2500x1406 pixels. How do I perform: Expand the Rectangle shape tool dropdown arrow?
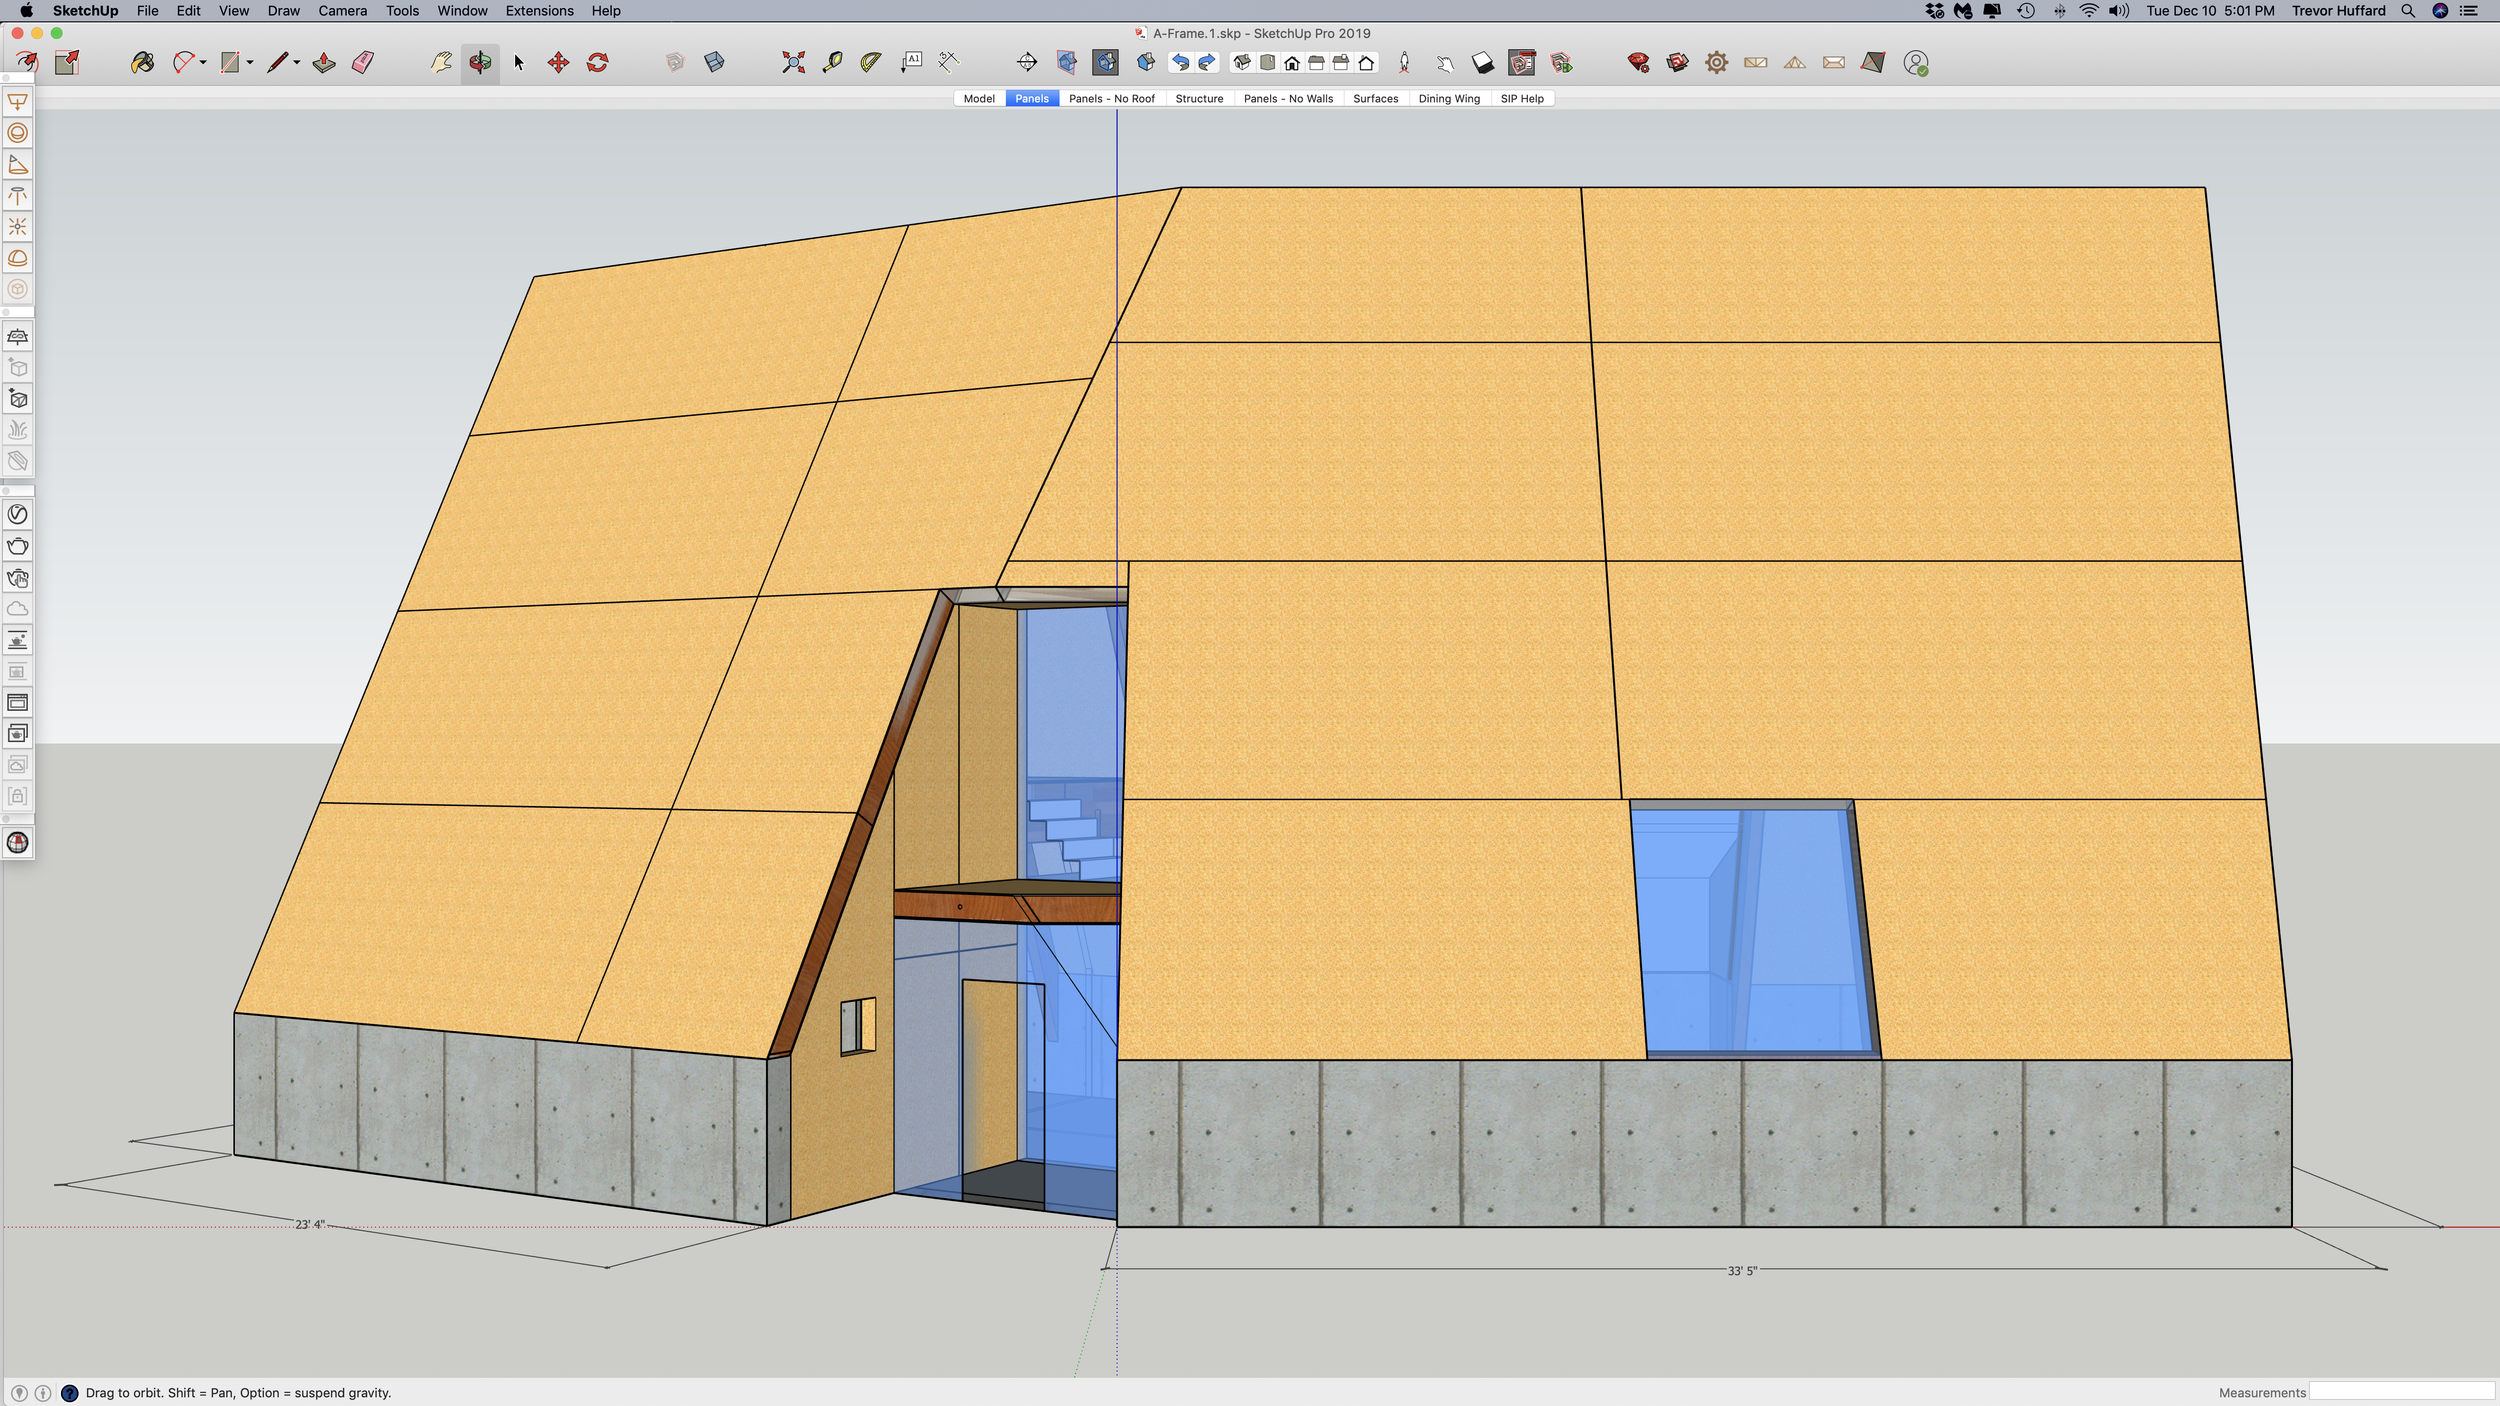click(250, 63)
